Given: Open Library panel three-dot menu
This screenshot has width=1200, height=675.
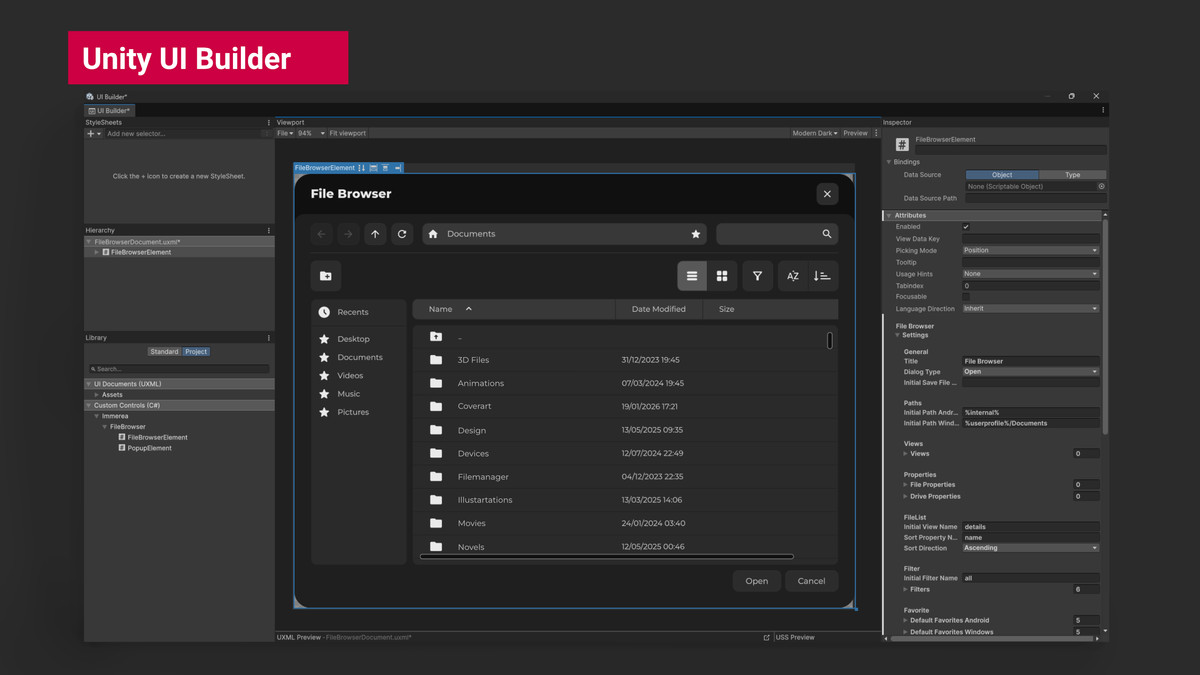Looking at the screenshot, I should pyautogui.click(x=269, y=338).
